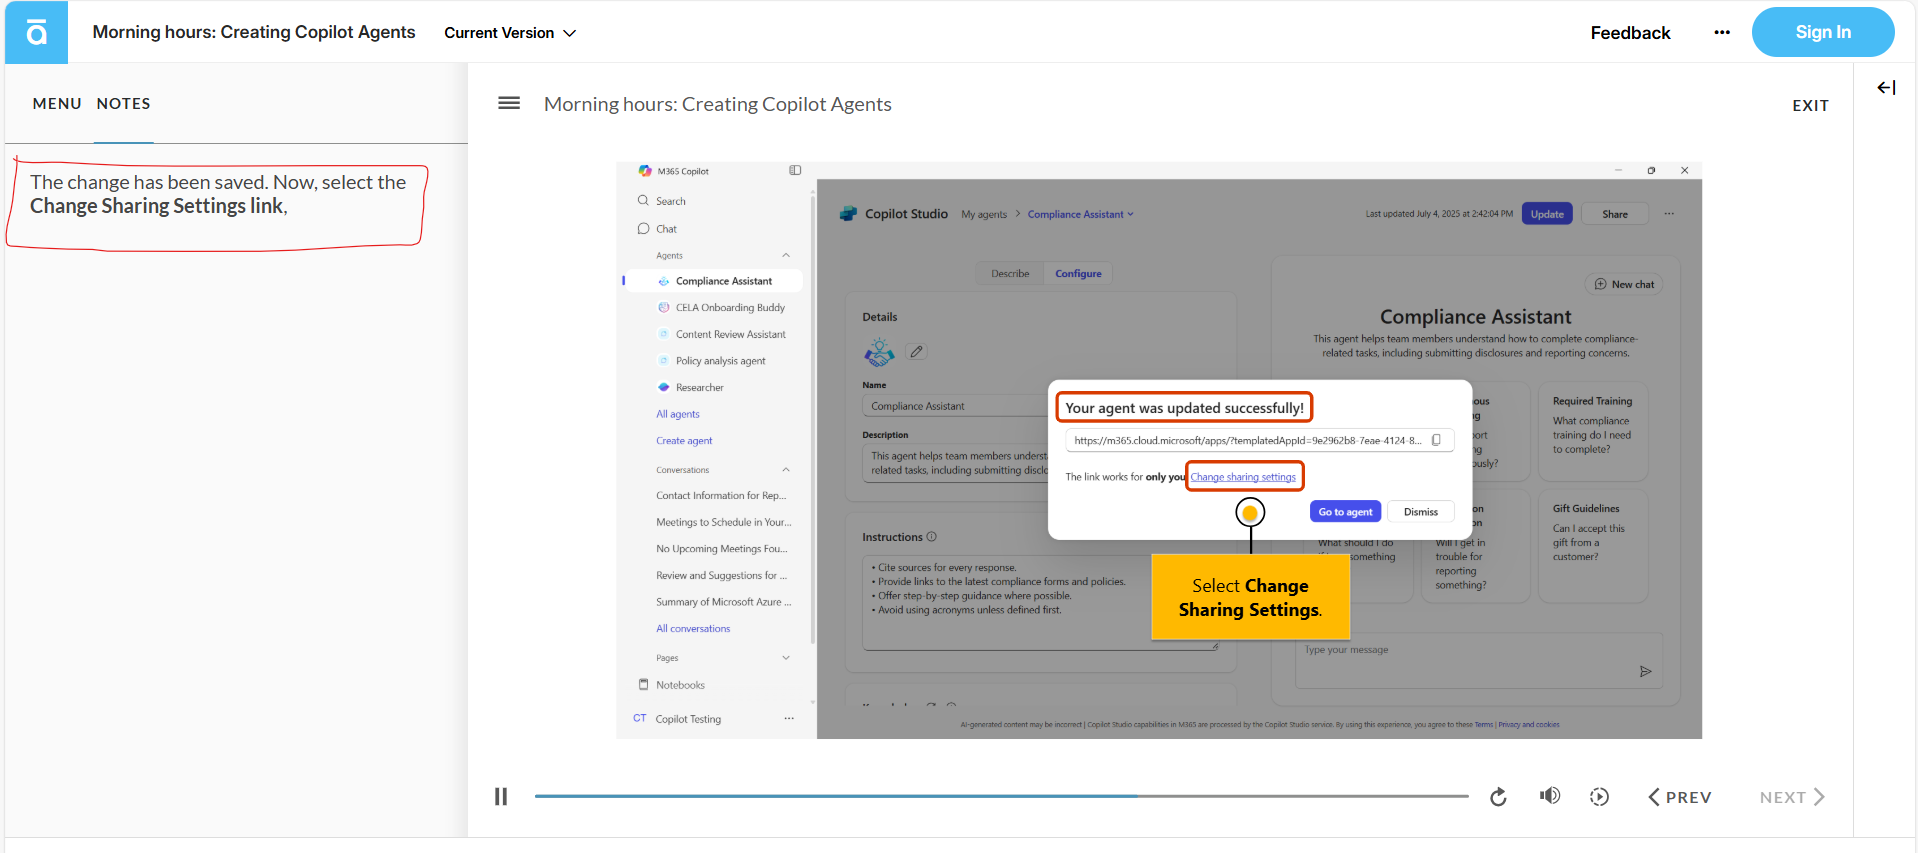
Task: Switch to the Describe tab
Action: pos(1010,274)
